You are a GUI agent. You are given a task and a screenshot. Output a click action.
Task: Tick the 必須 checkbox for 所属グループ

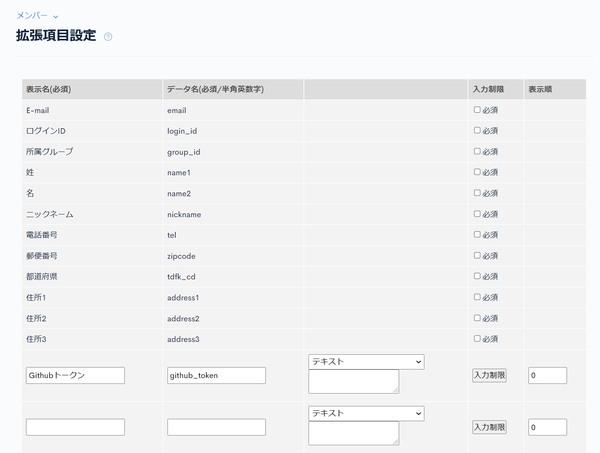tap(477, 152)
